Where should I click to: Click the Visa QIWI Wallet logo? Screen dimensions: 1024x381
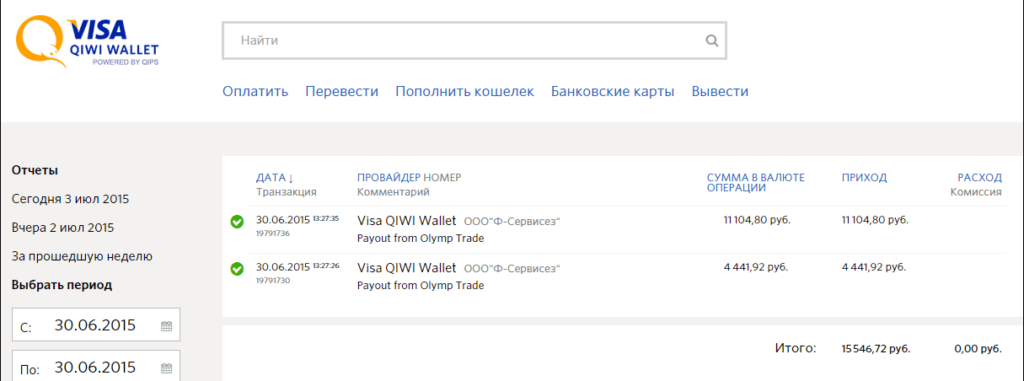click(88, 42)
